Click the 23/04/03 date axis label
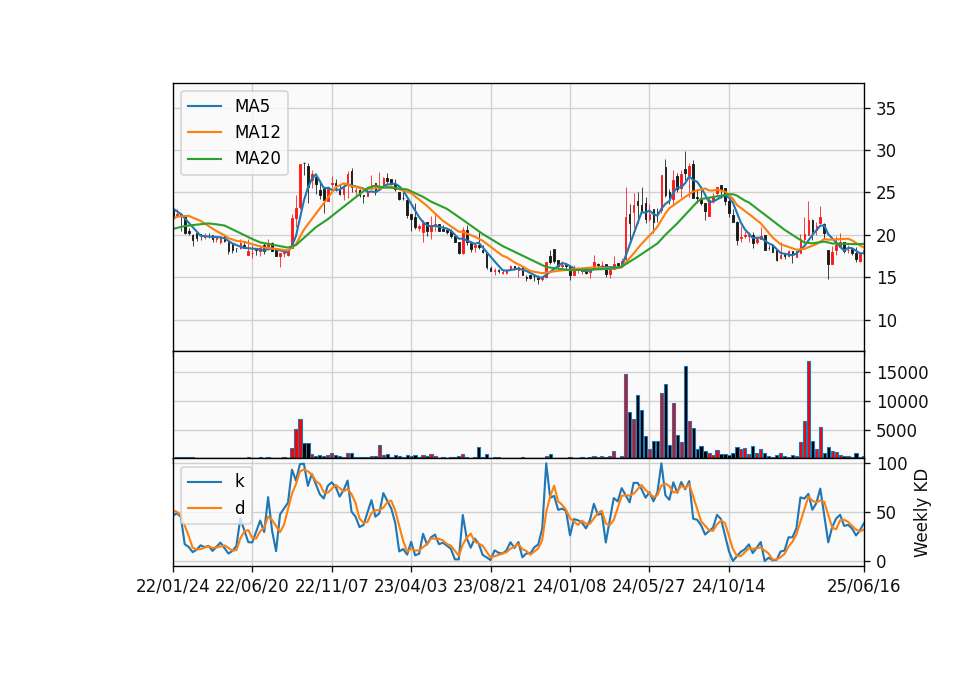Screen dimensions: 960x690 tap(411, 586)
